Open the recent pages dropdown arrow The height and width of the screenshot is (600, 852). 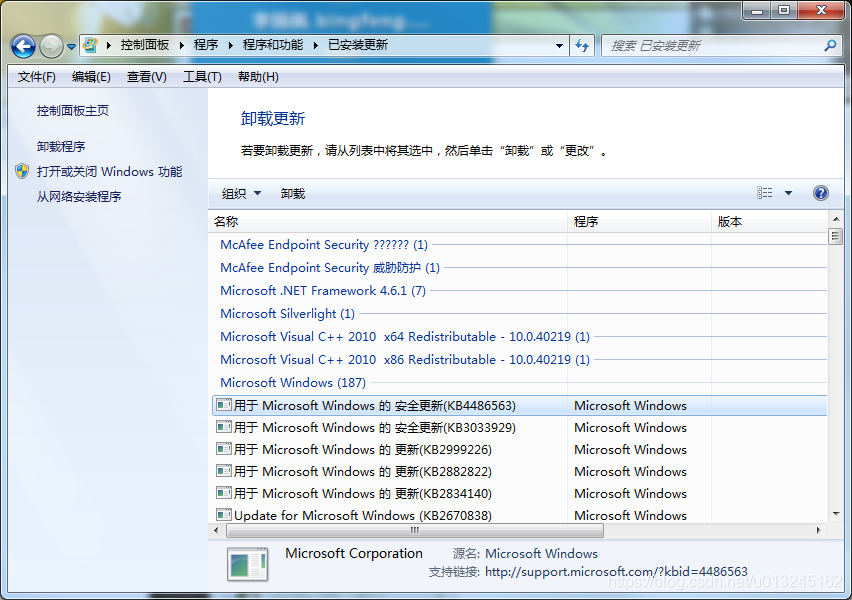[x=71, y=47]
